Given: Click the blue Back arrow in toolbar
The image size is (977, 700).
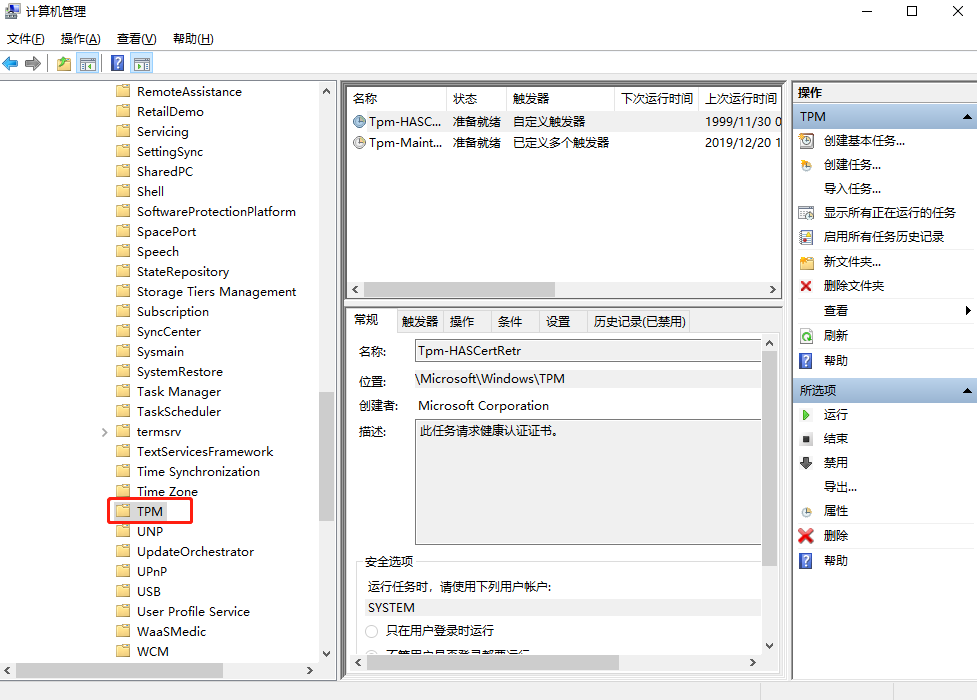Looking at the screenshot, I should click(11, 64).
